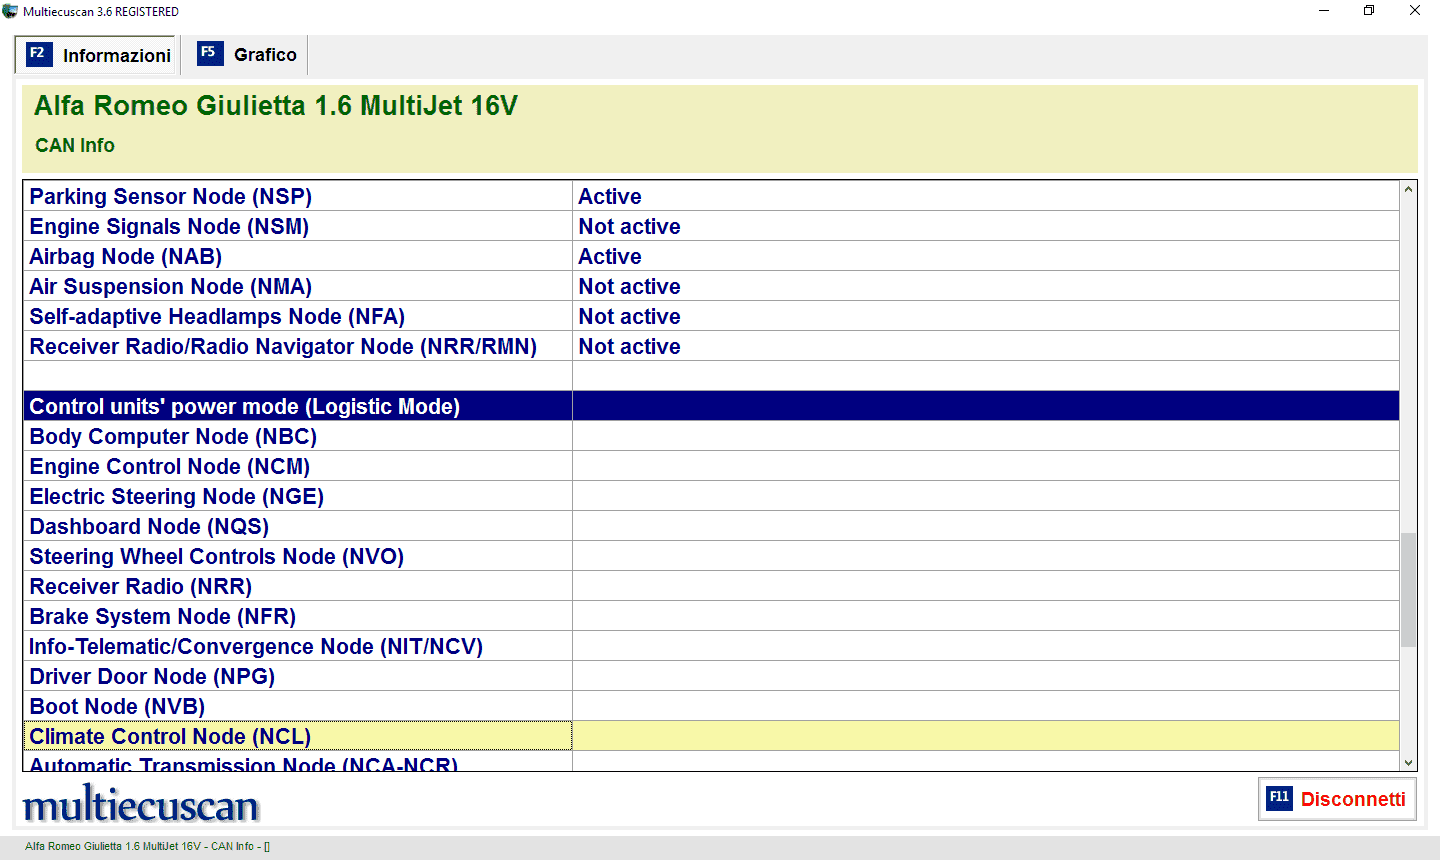The image size is (1440, 860).
Task: Select the Info-Telematic/Convergence Node (NIT/NCV) row
Action: tap(711, 646)
